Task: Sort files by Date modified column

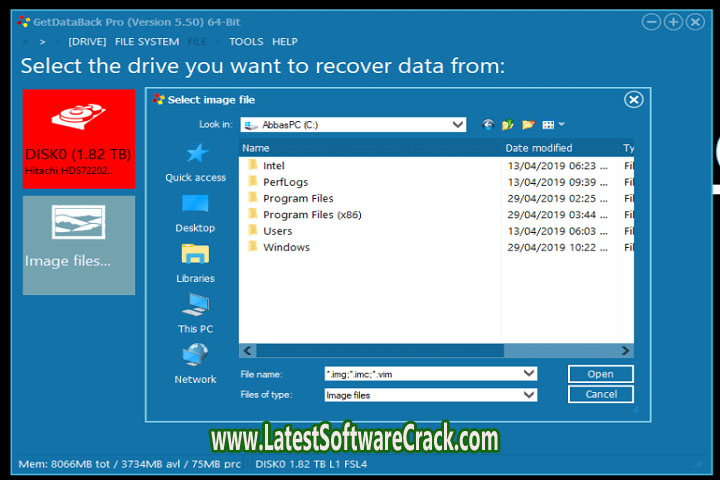Action: pos(558,148)
